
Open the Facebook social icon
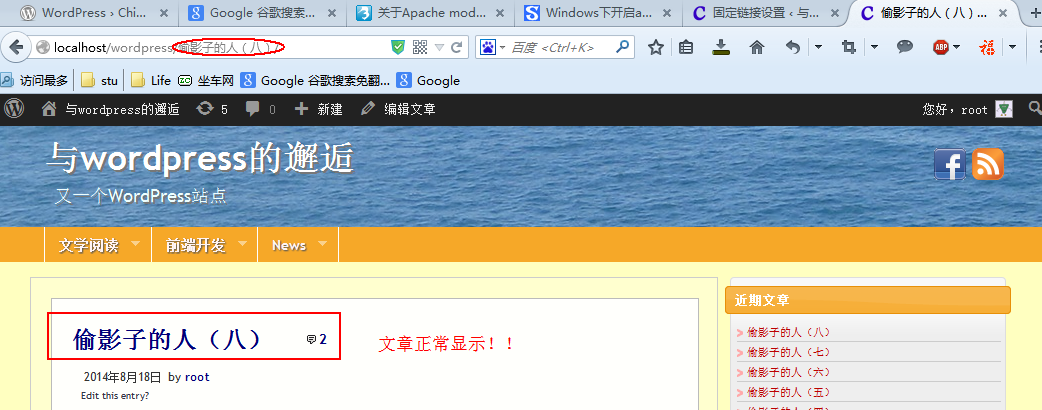pos(950,164)
